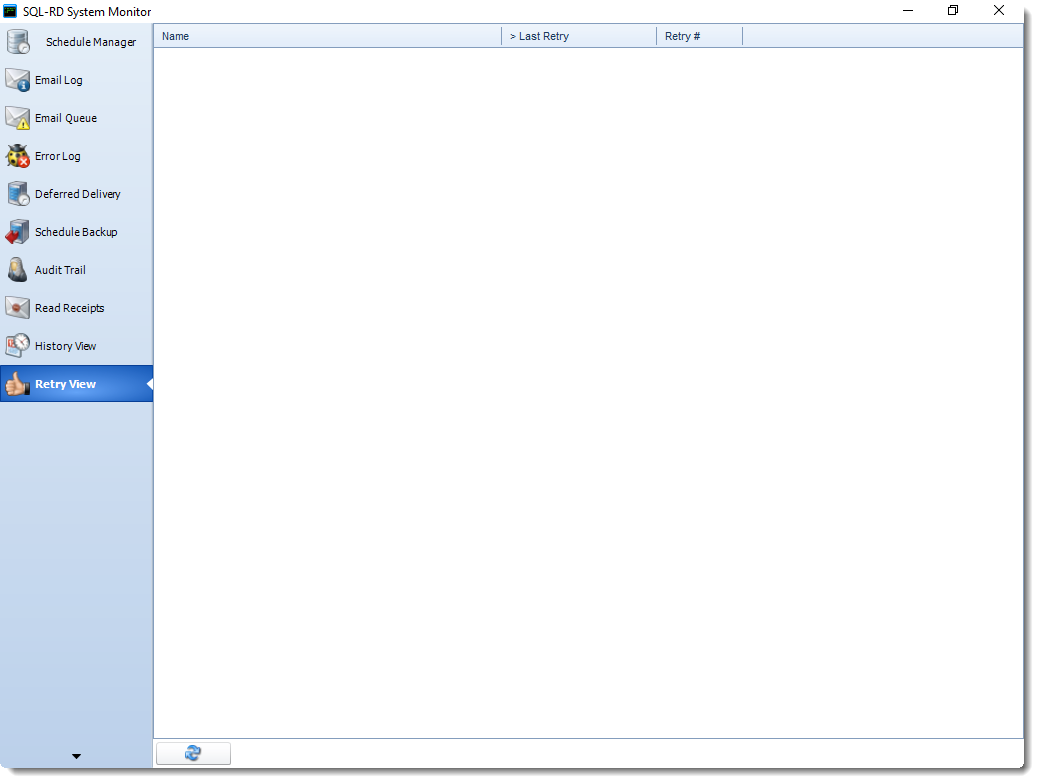Click the Schedule Backup icon
The height and width of the screenshot is (783, 1039).
click(x=18, y=232)
